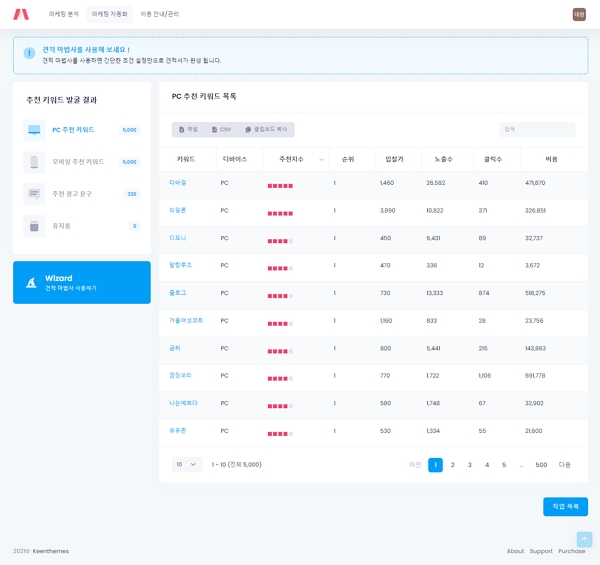Click the mobile phone icon in sidebar
This screenshot has height=565, width=600.
34,162
